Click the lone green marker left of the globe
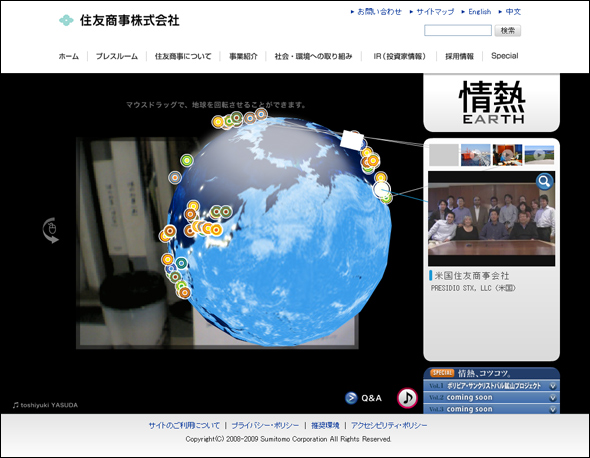 coord(186,161)
